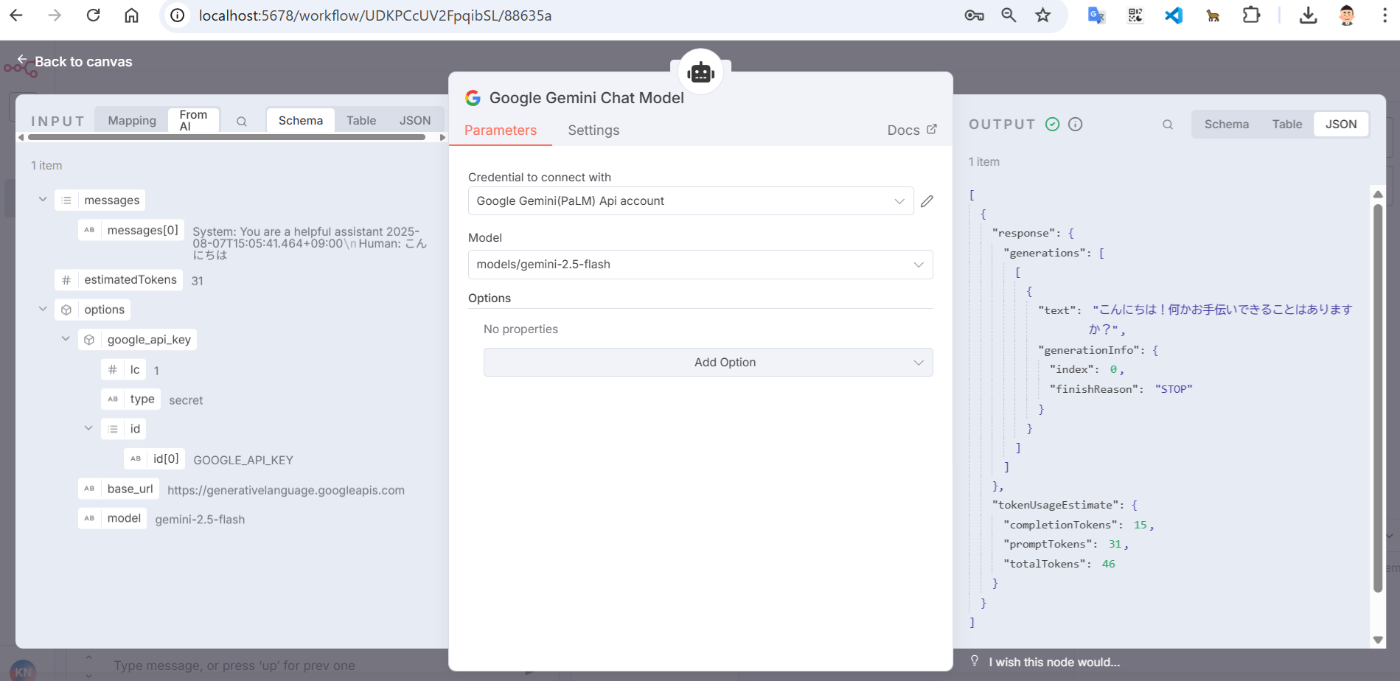Click the Google logo beside node title
Screen dimensions: 1400x681
click(x=473, y=98)
